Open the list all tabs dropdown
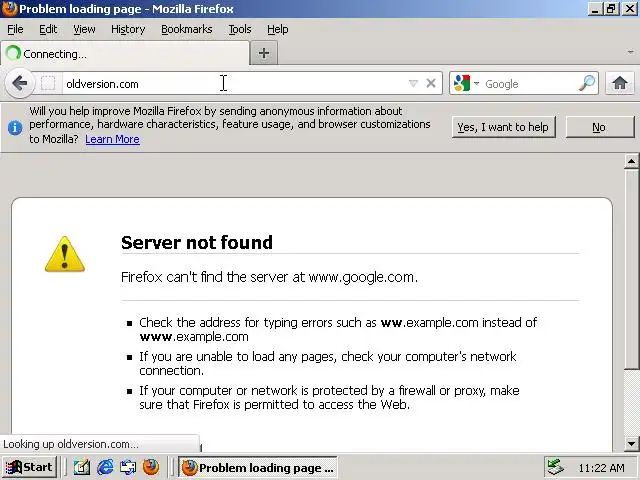Image resolution: width=640 pixels, height=480 pixels. pos(631,52)
